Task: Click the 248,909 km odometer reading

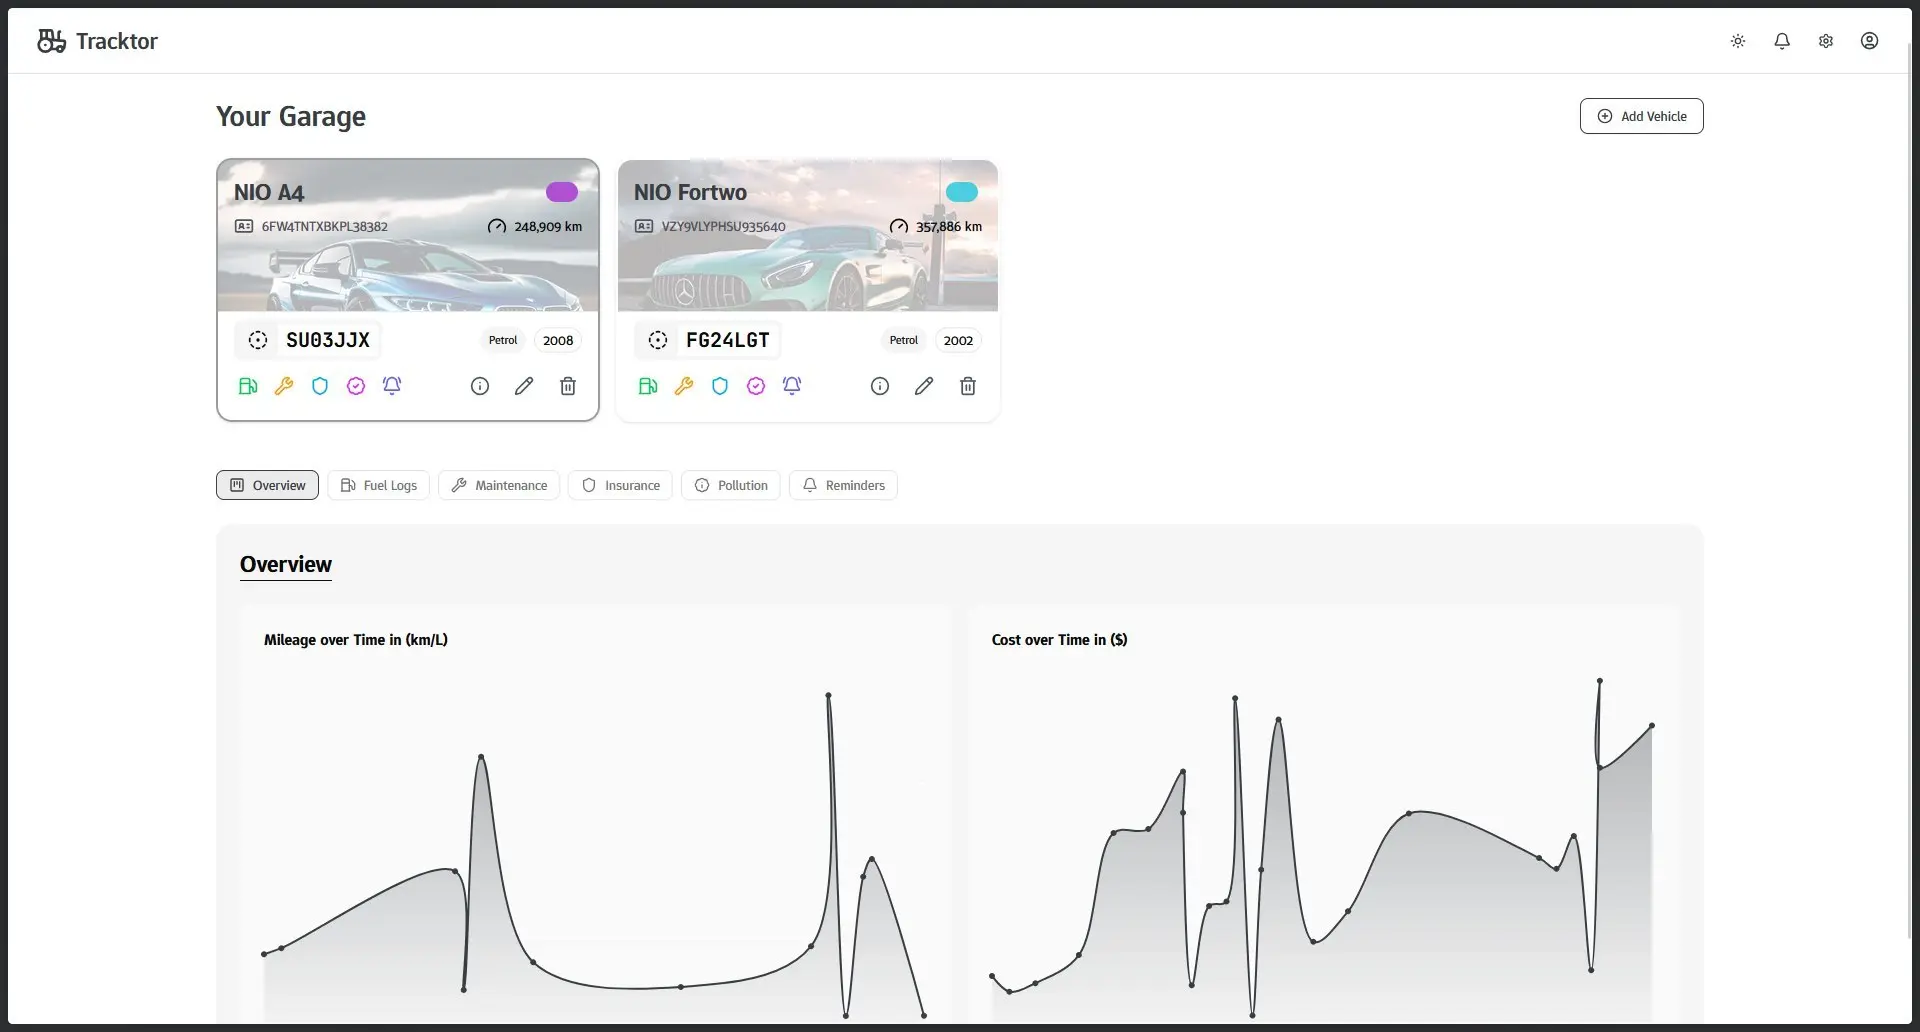Action: [x=548, y=227]
